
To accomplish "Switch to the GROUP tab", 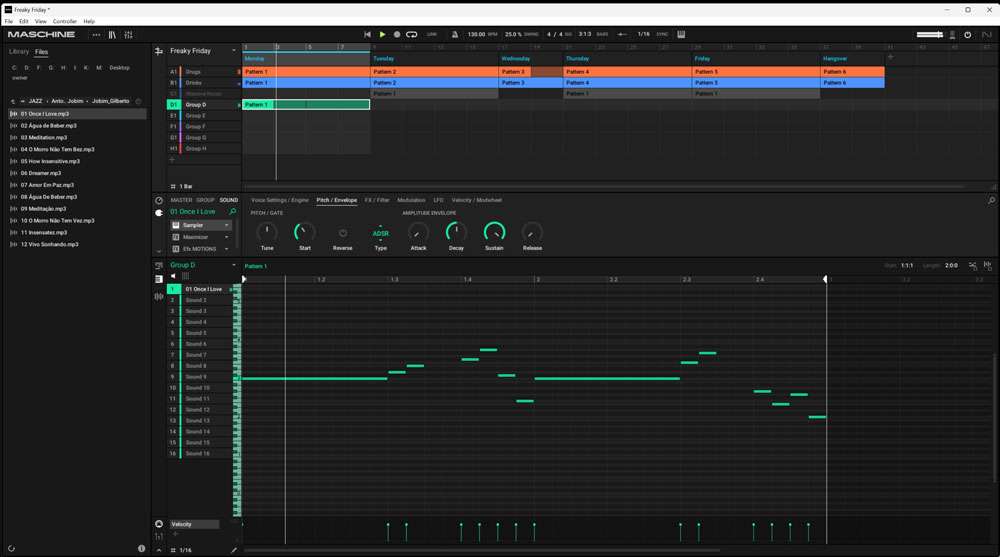I will coord(205,200).
